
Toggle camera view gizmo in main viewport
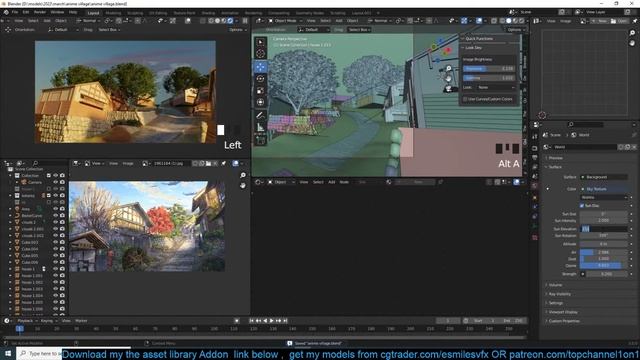coord(449,88)
